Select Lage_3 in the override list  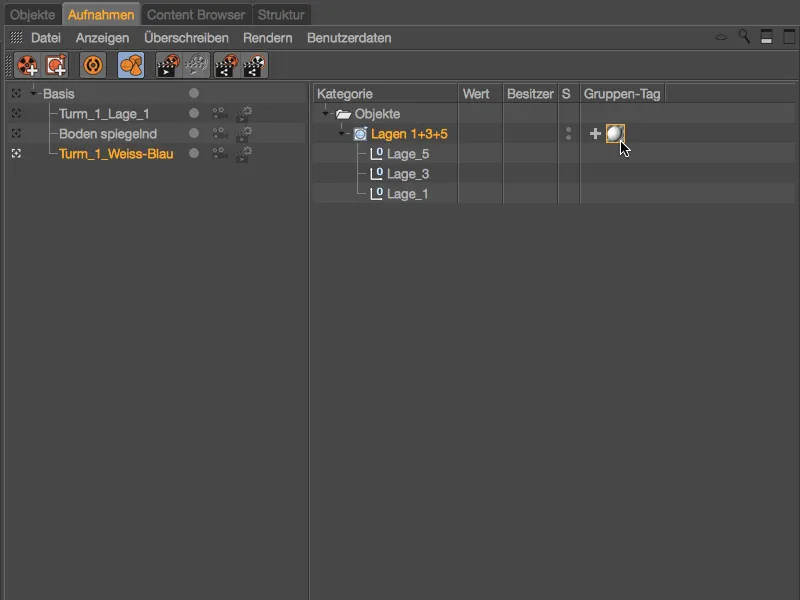[408, 173]
